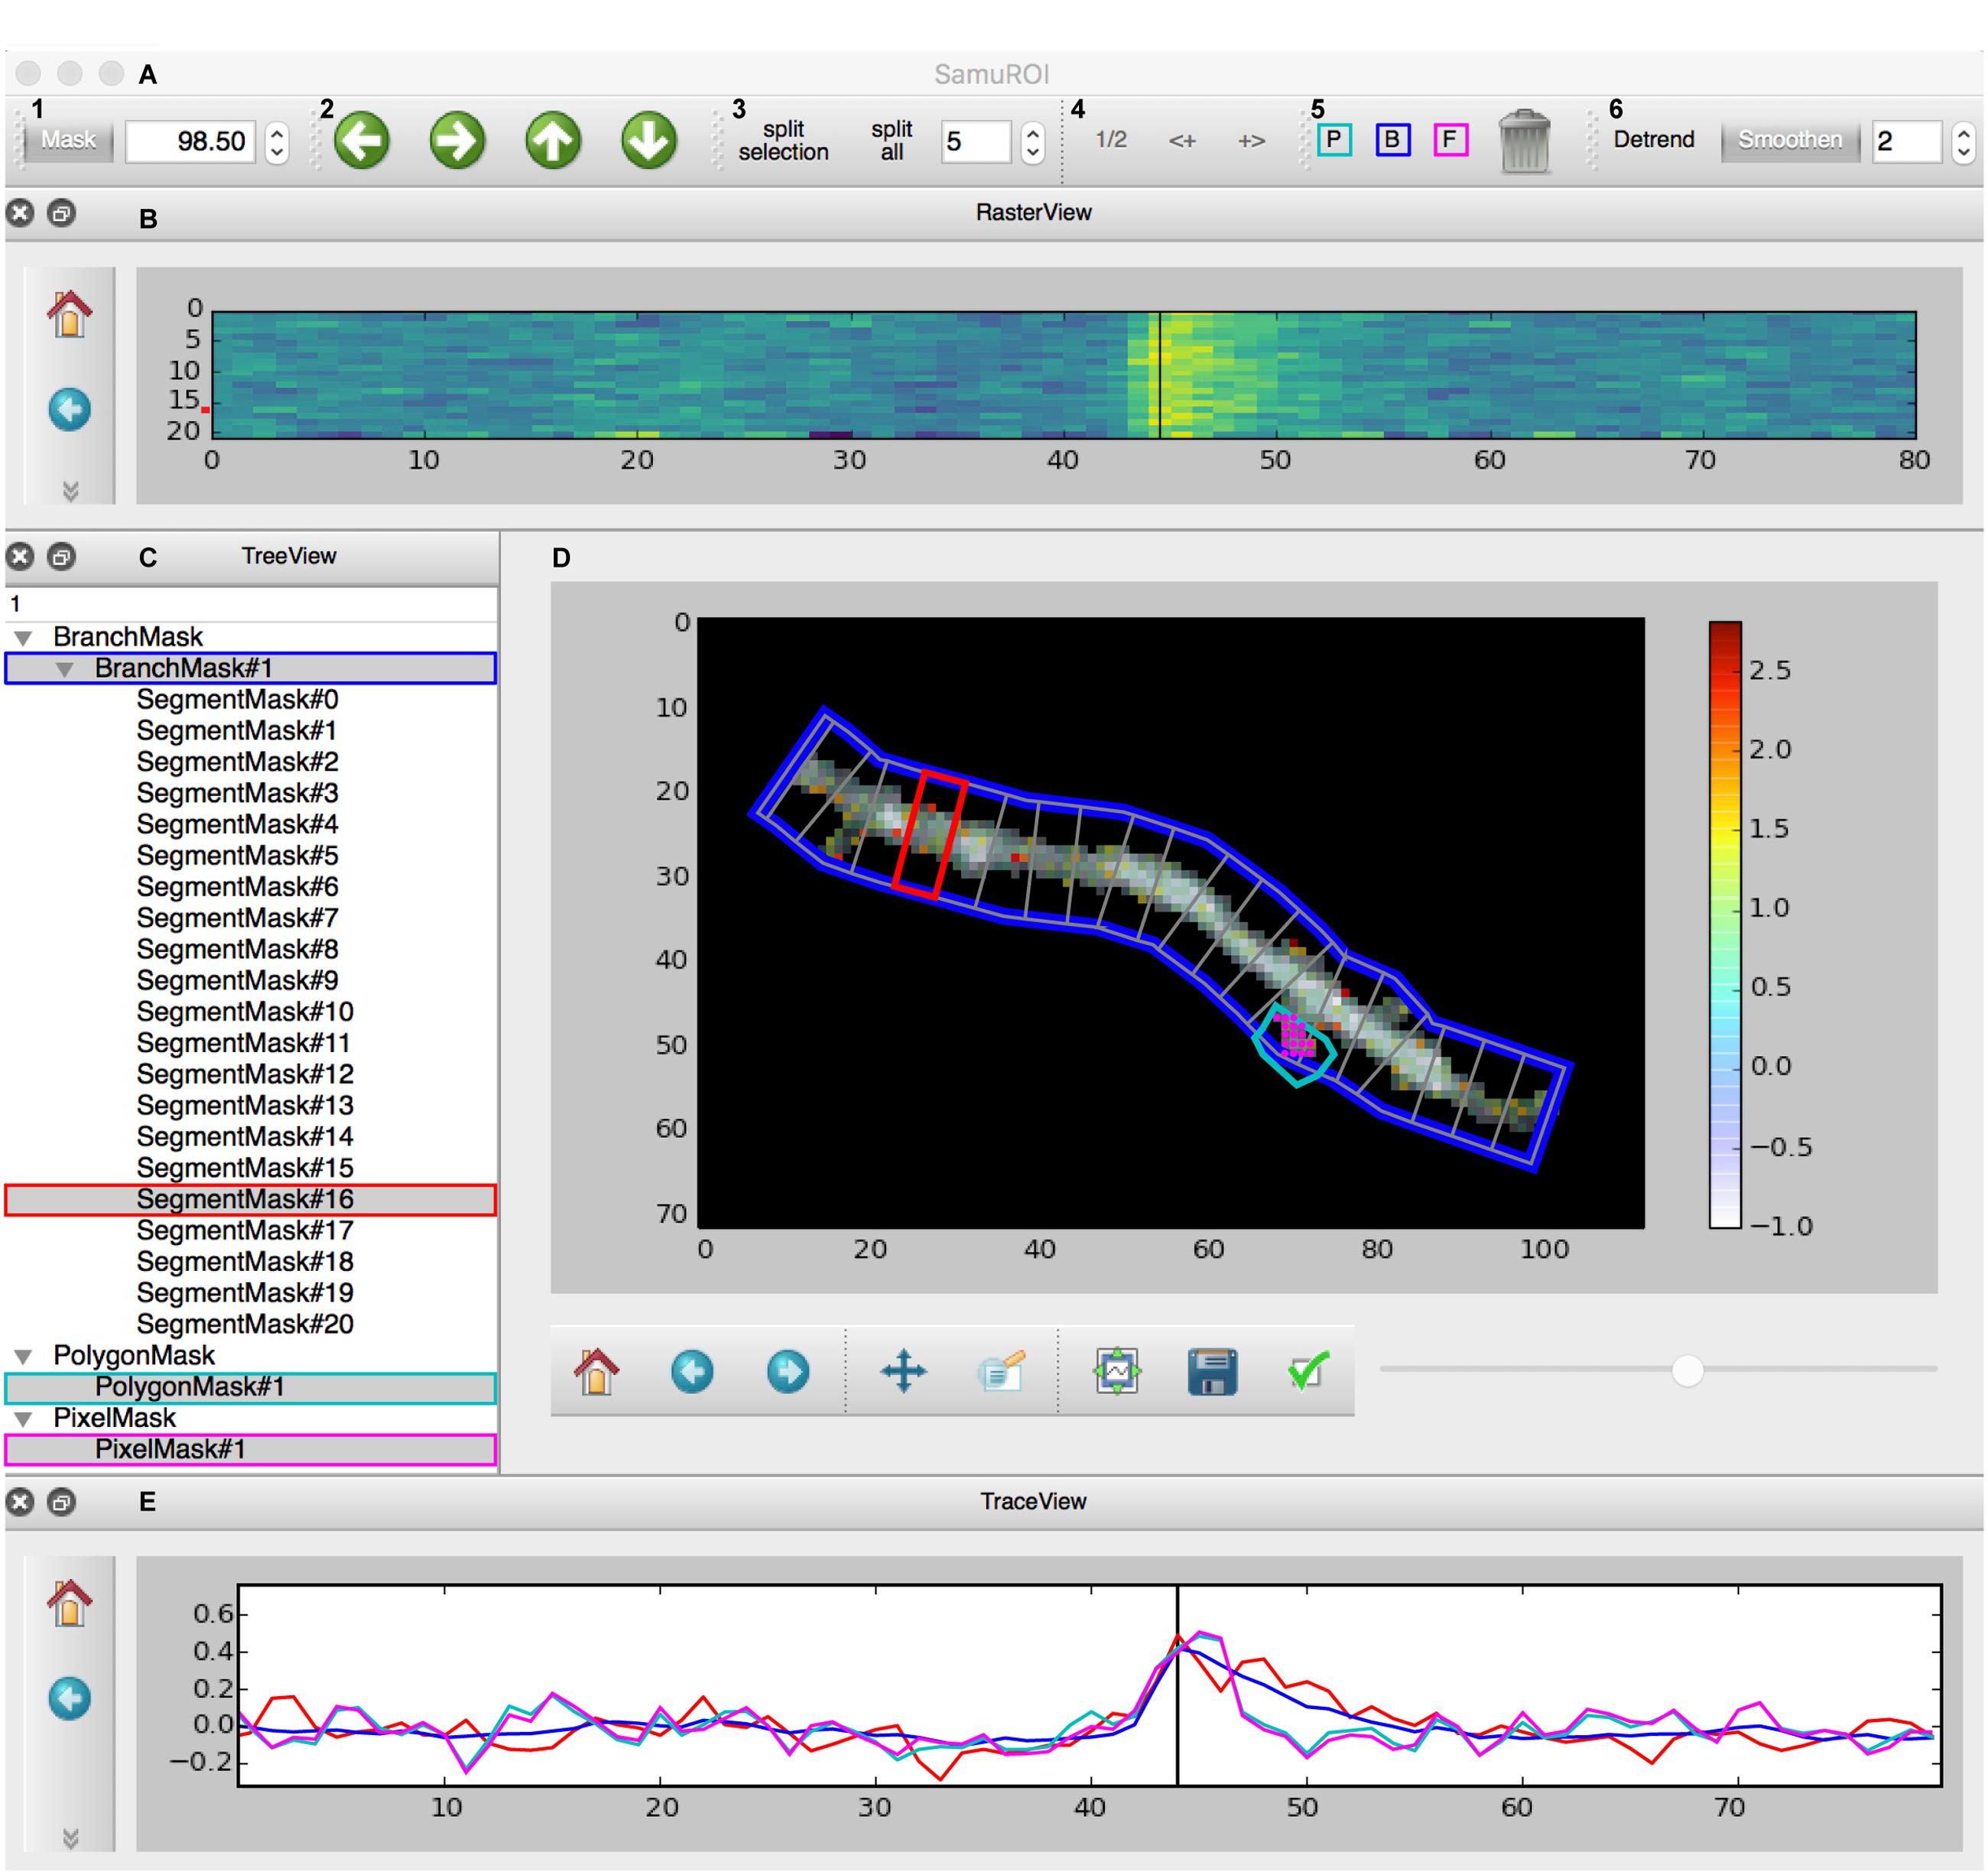The width and height of the screenshot is (1988, 1875).
Task: Detach the TreeView panel
Action: pos(61,556)
